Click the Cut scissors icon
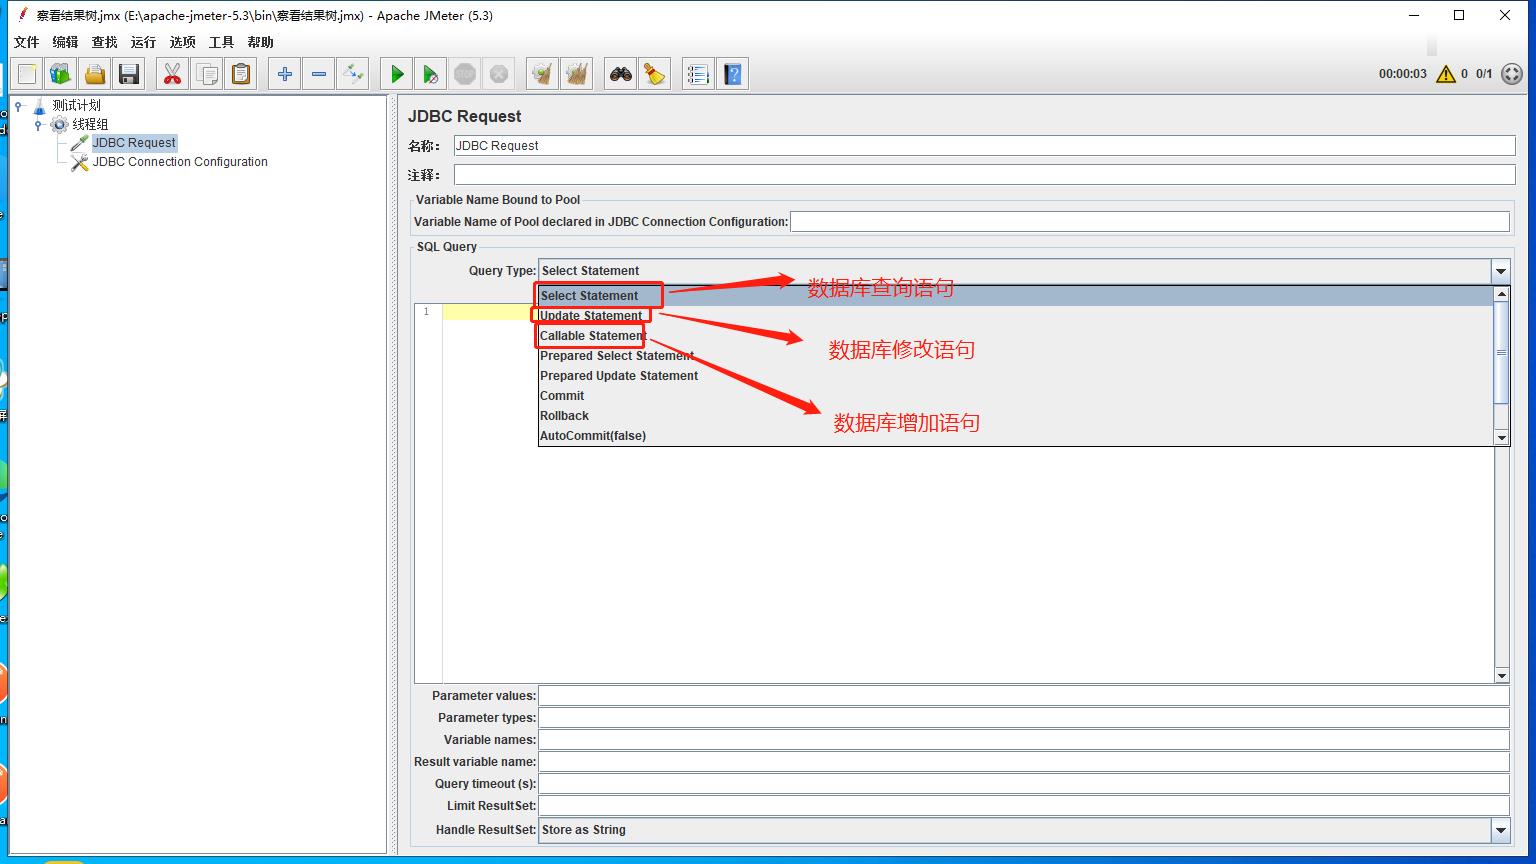Viewport: 1536px width, 864px height. pyautogui.click(x=173, y=74)
